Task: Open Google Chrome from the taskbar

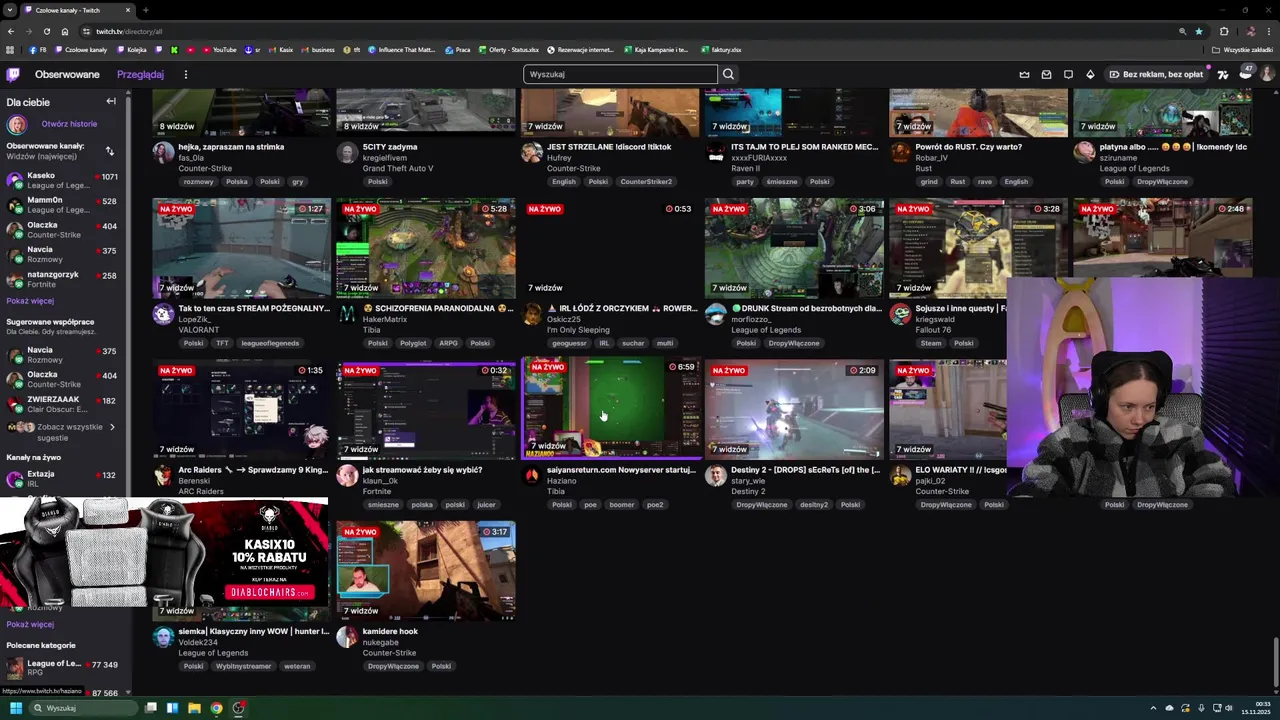Action: [x=216, y=708]
